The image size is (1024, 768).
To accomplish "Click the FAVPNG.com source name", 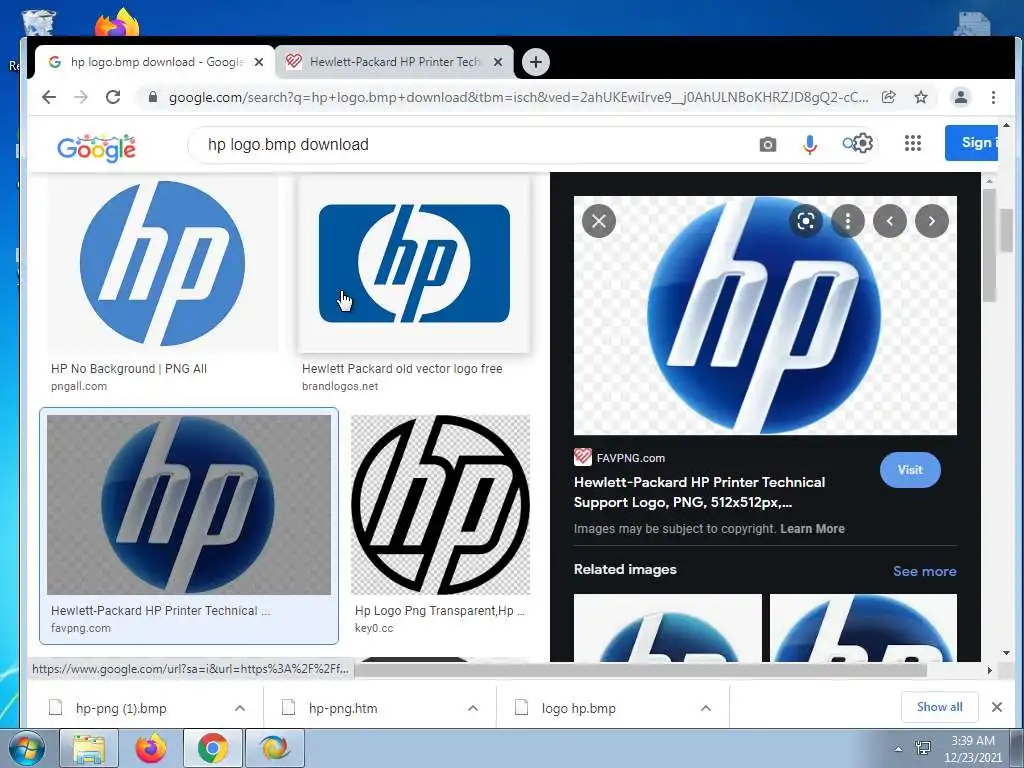I will coord(630,458).
